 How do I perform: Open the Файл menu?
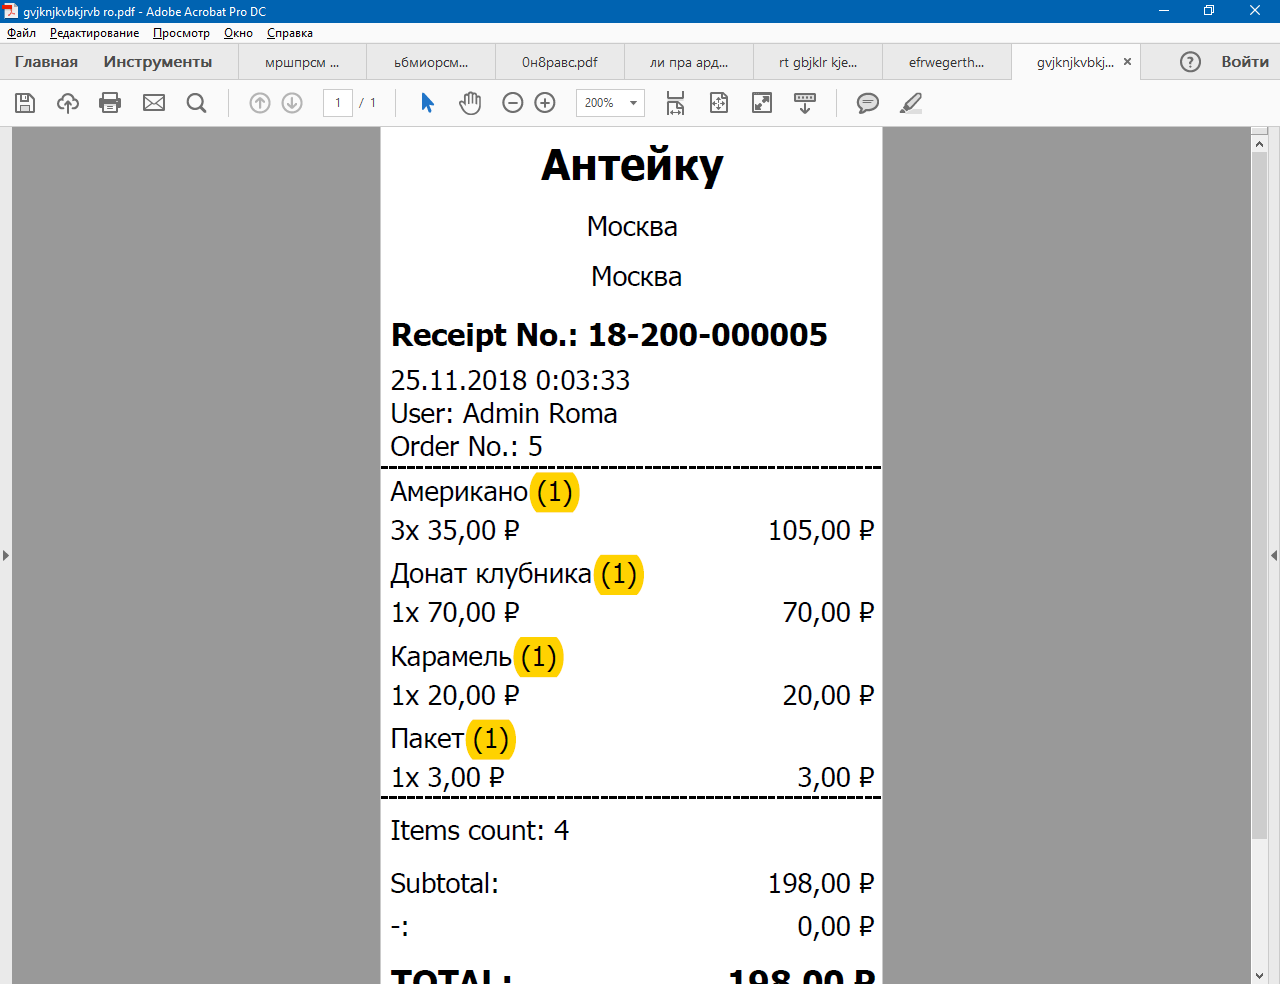[21, 33]
